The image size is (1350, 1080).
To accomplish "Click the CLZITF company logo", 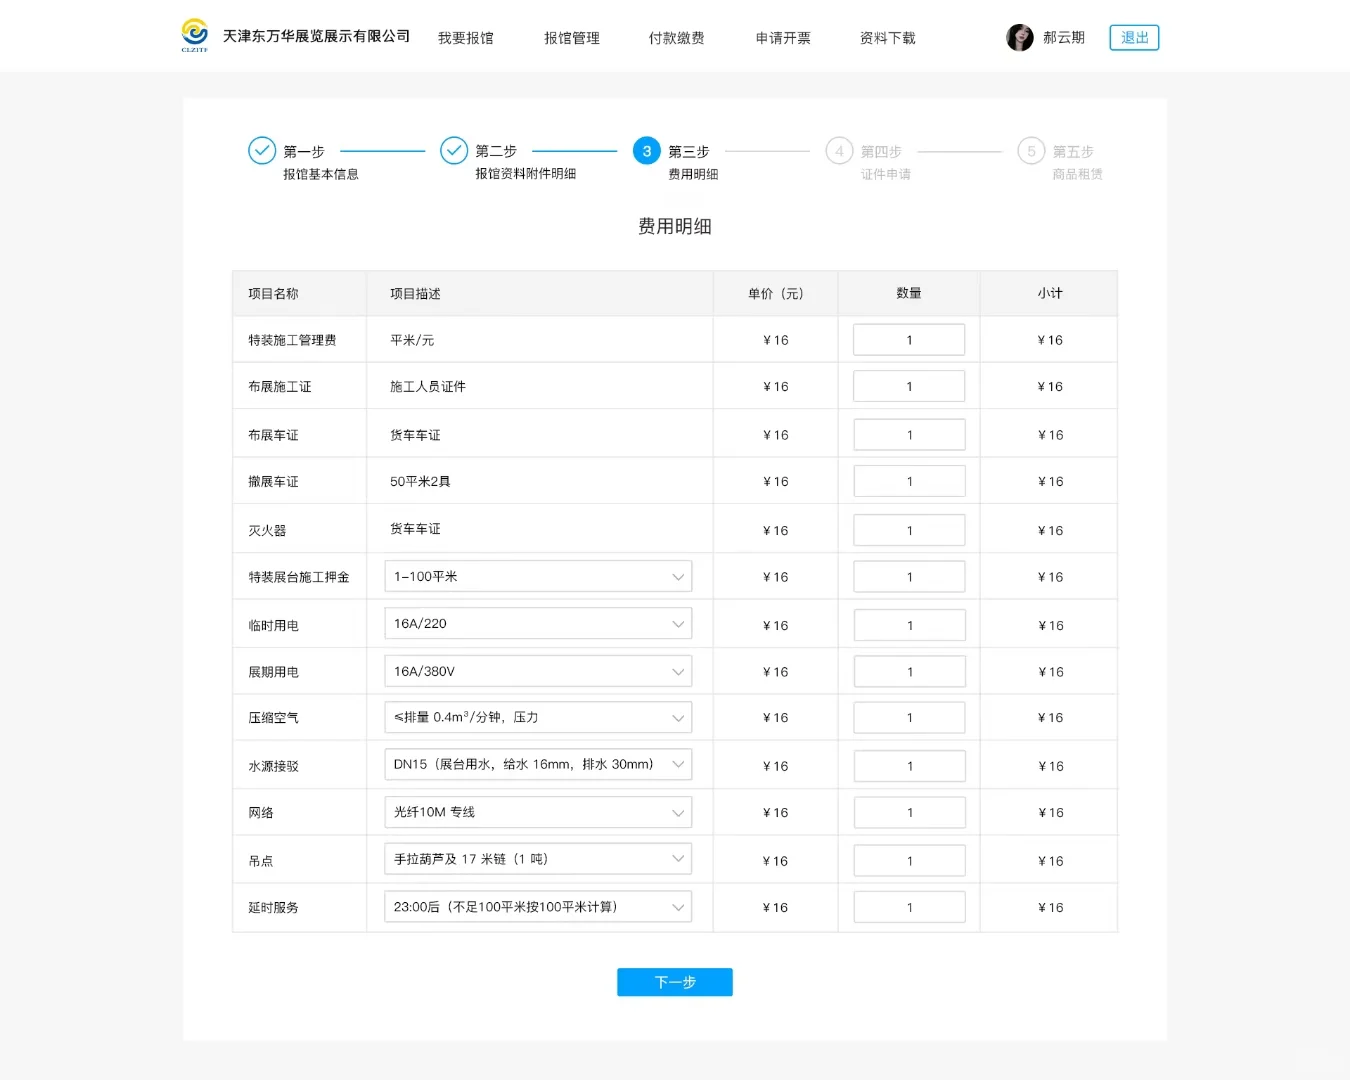I will tap(195, 34).
